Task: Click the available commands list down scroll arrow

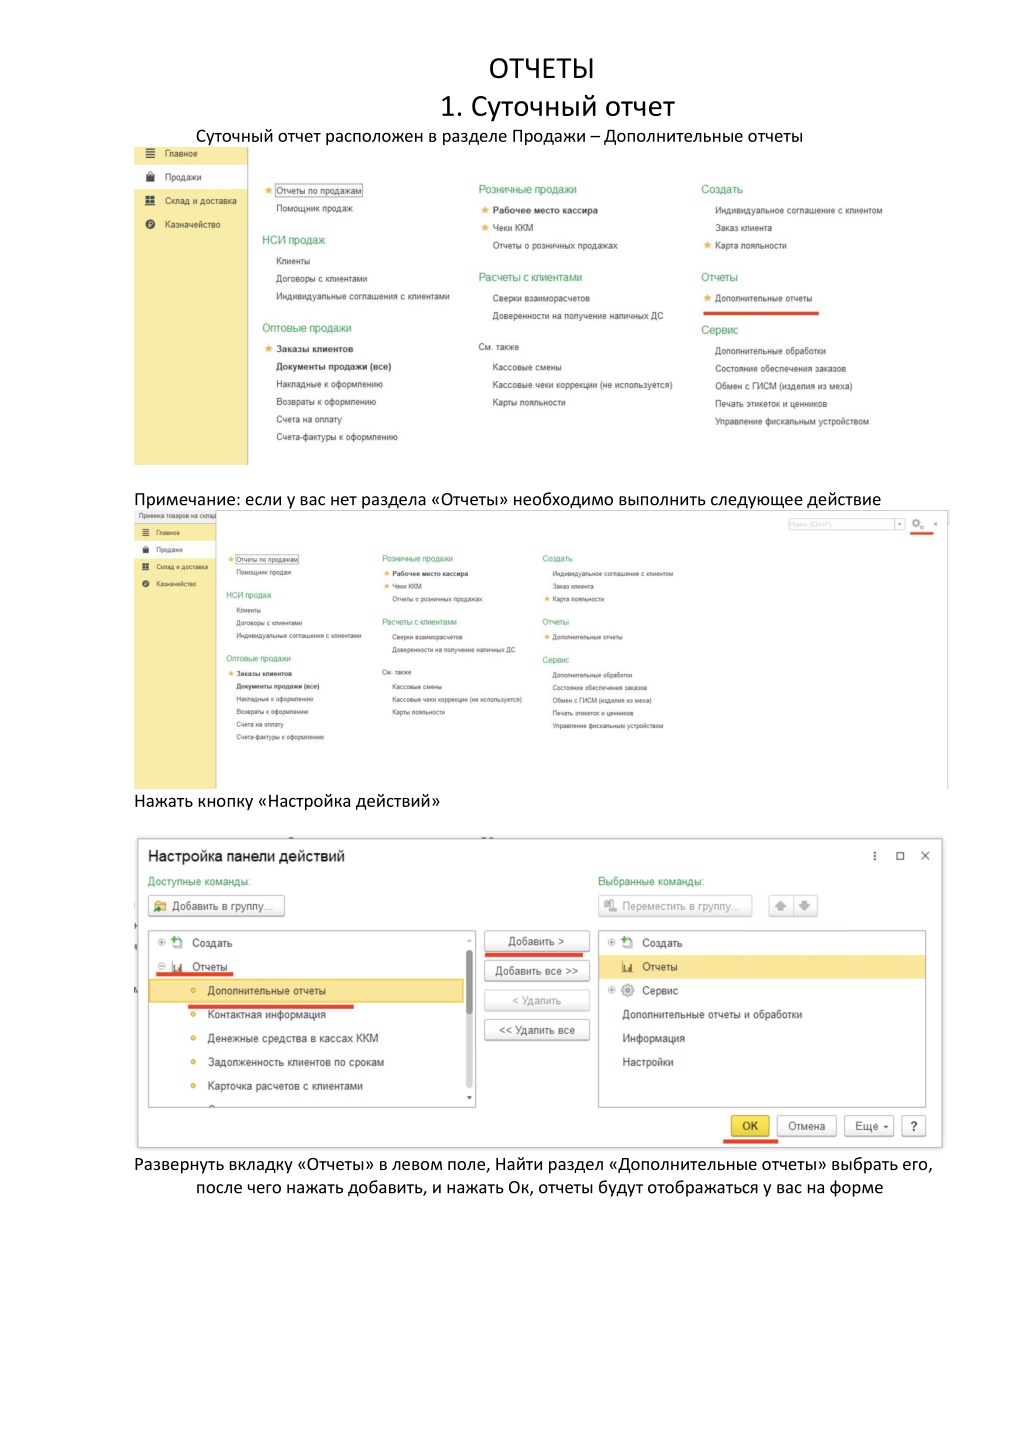Action: click(x=470, y=1098)
